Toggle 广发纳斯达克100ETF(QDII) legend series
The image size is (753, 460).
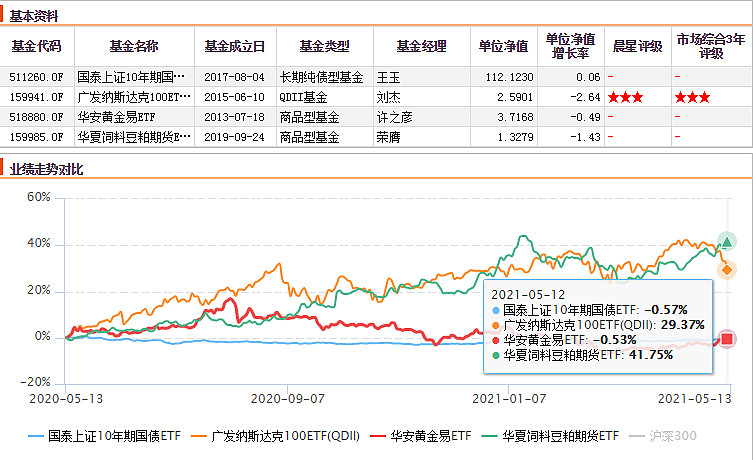pyautogui.click(x=275, y=436)
